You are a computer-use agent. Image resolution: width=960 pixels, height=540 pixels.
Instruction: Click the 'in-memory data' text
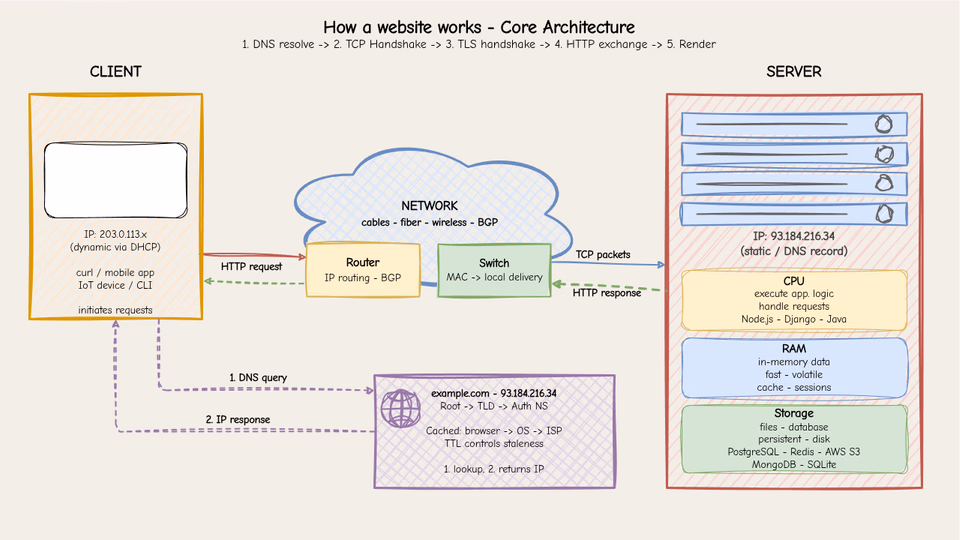pos(794,362)
